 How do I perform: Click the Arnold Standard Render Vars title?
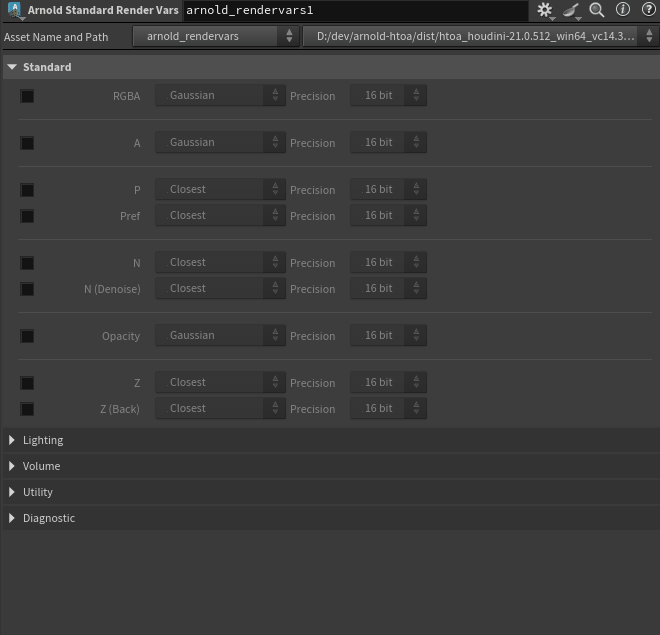[x=103, y=10]
